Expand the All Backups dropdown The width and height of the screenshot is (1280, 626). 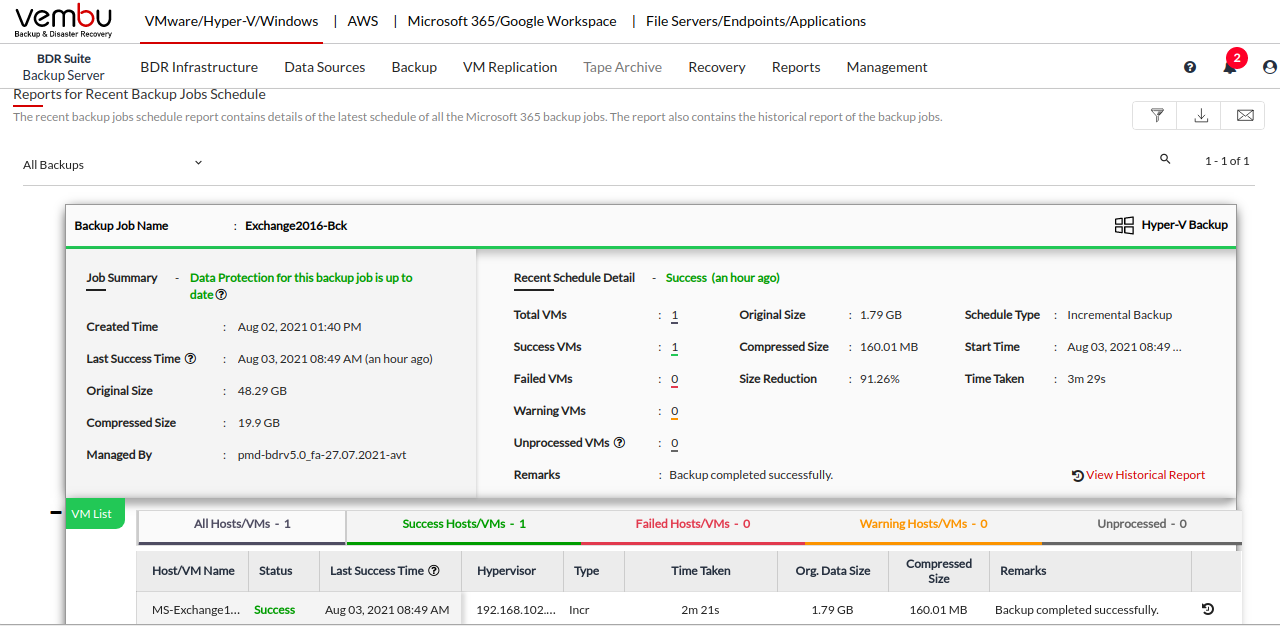coord(113,164)
